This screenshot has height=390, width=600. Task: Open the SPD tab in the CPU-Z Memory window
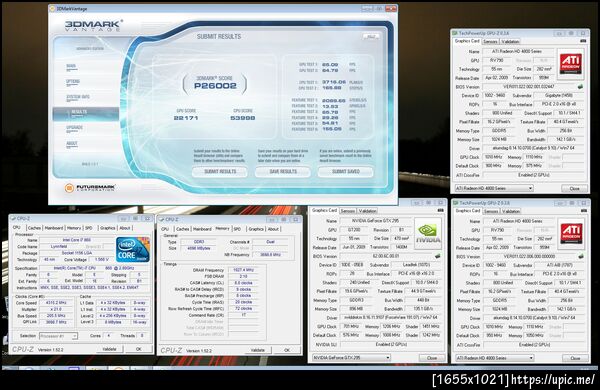point(237,229)
